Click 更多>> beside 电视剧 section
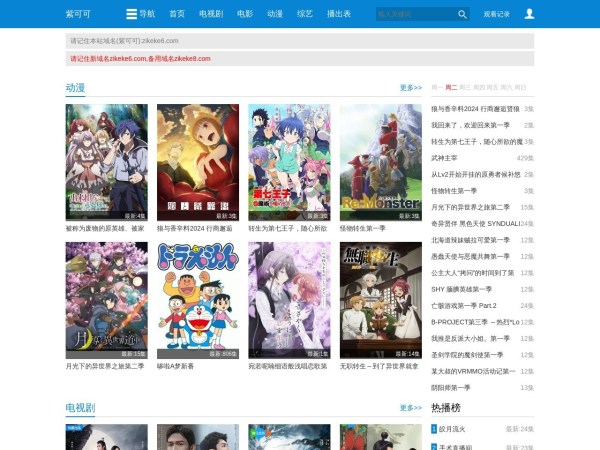Viewport: 600px width, 450px height. coord(411,408)
